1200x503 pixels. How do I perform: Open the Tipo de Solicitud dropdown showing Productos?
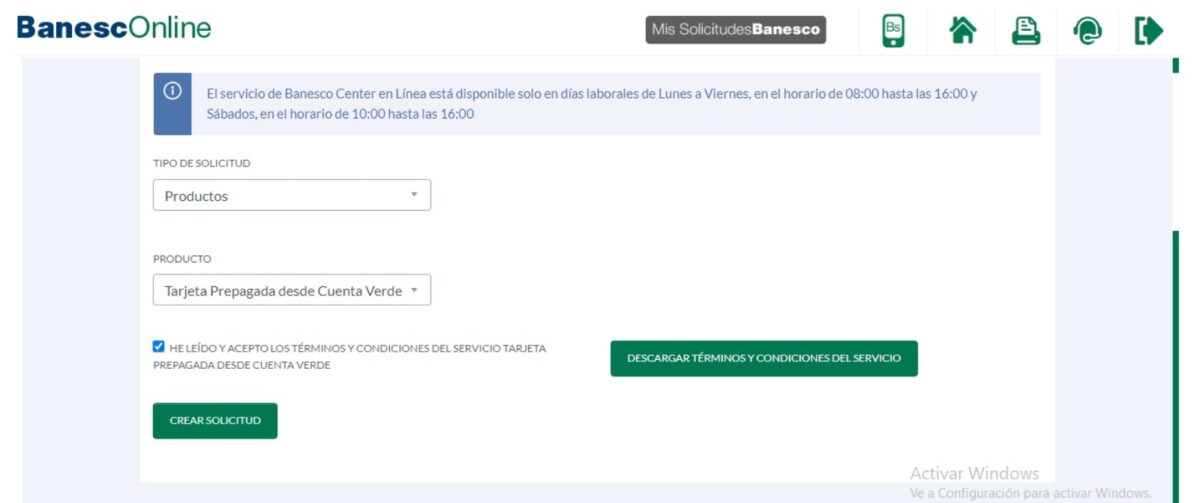[292, 195]
